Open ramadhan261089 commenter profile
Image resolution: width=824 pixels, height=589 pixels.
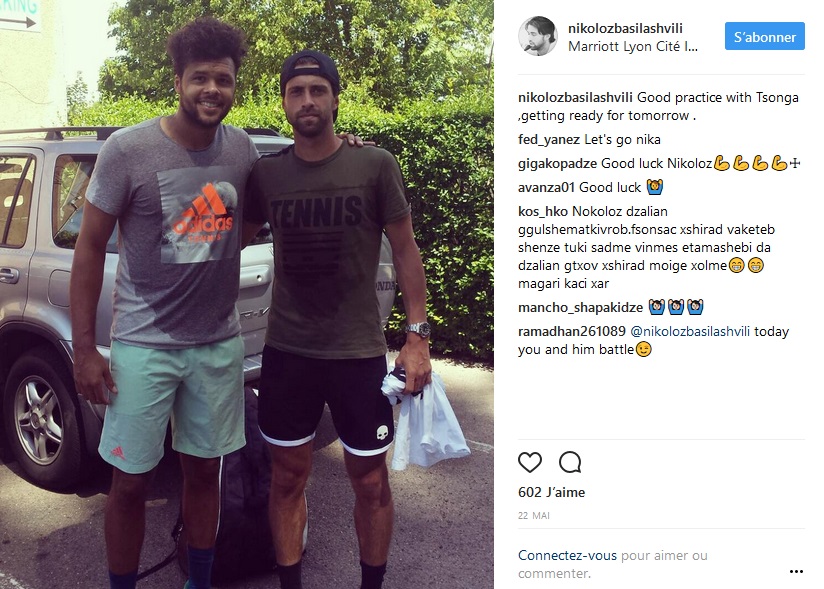(572, 332)
